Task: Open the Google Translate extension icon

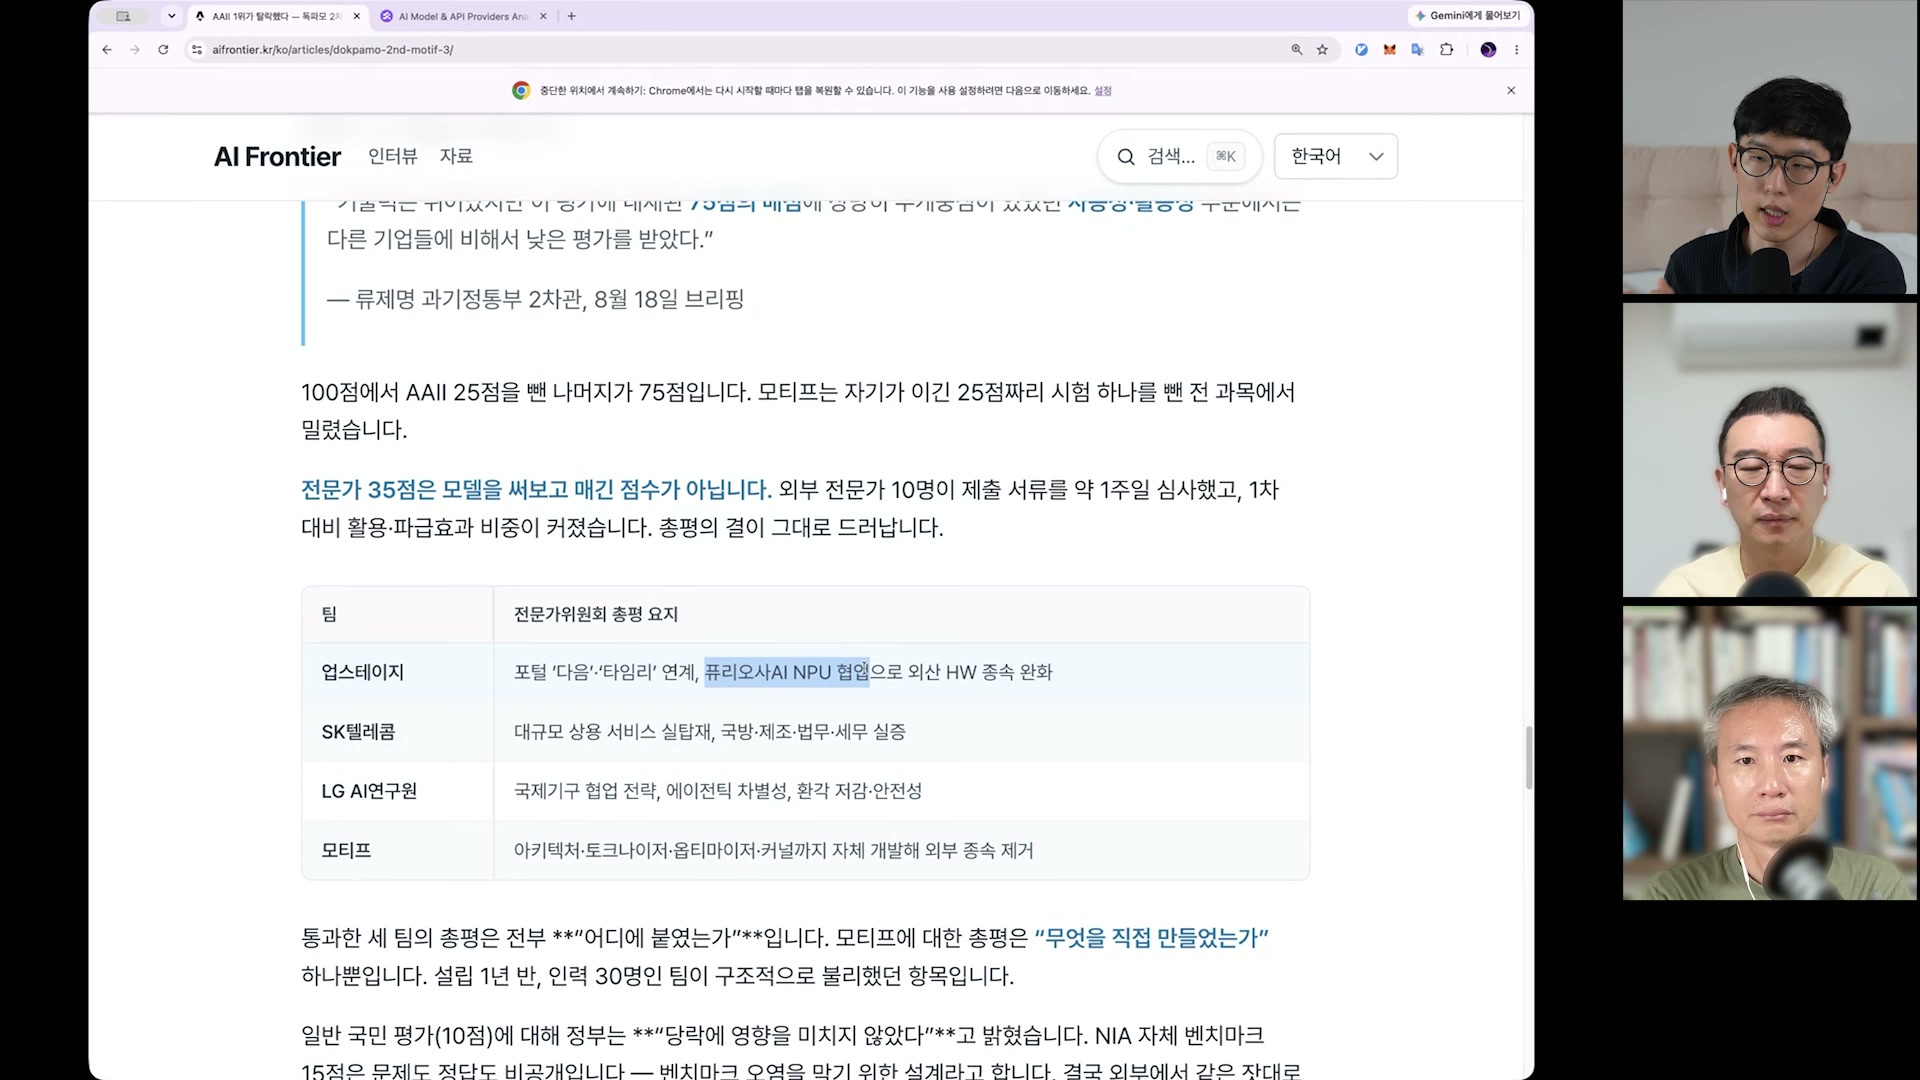Action: [x=1417, y=50]
